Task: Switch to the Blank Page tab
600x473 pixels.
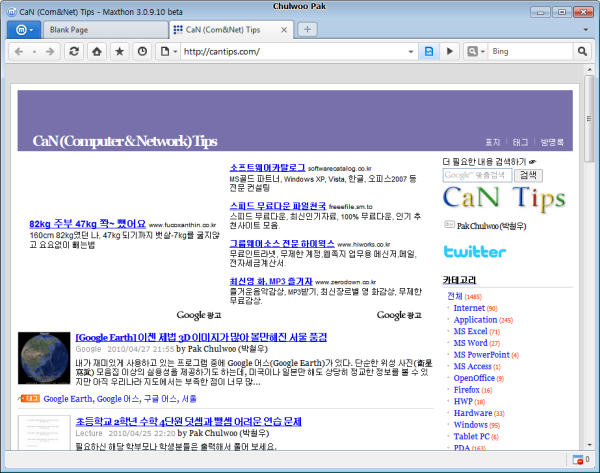Action: 105,30
